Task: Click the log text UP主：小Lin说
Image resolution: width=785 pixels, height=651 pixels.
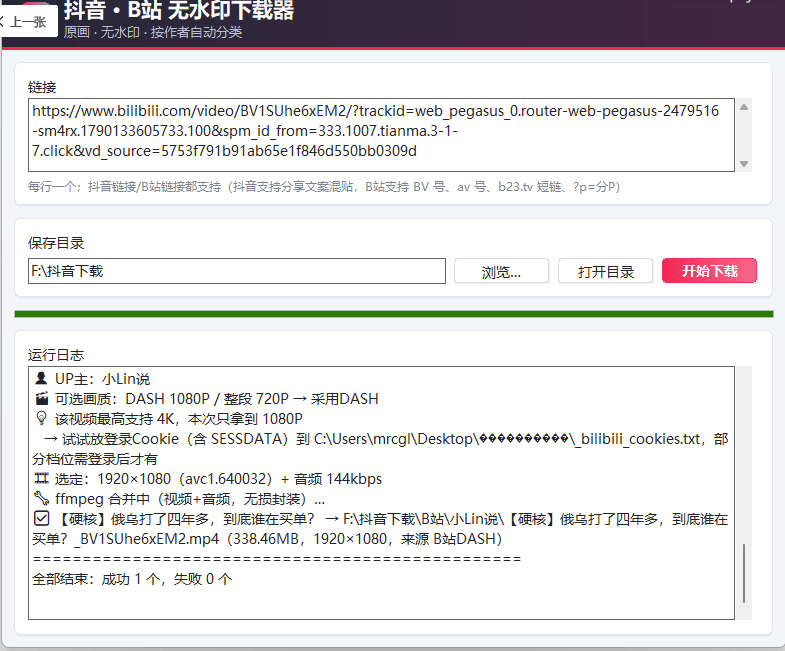Action: pos(102,379)
